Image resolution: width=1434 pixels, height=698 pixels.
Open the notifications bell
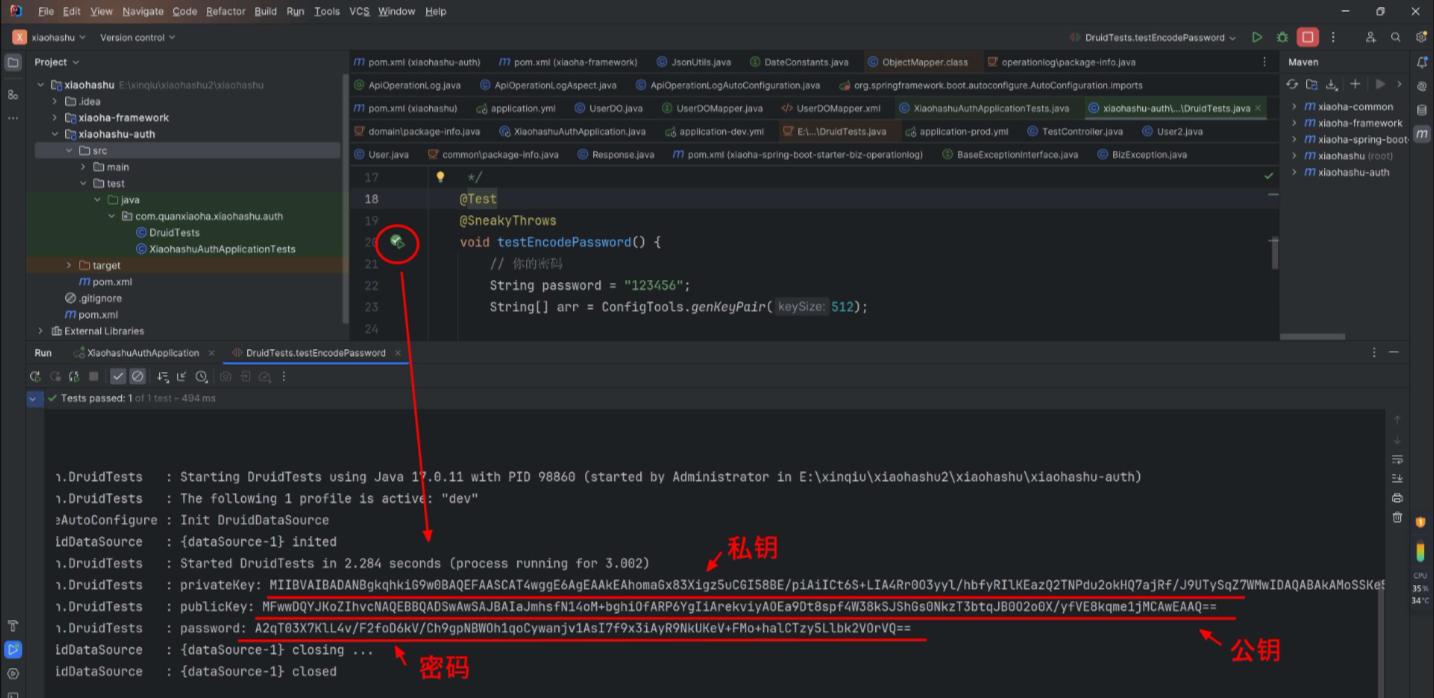pyautogui.click(x=1420, y=62)
